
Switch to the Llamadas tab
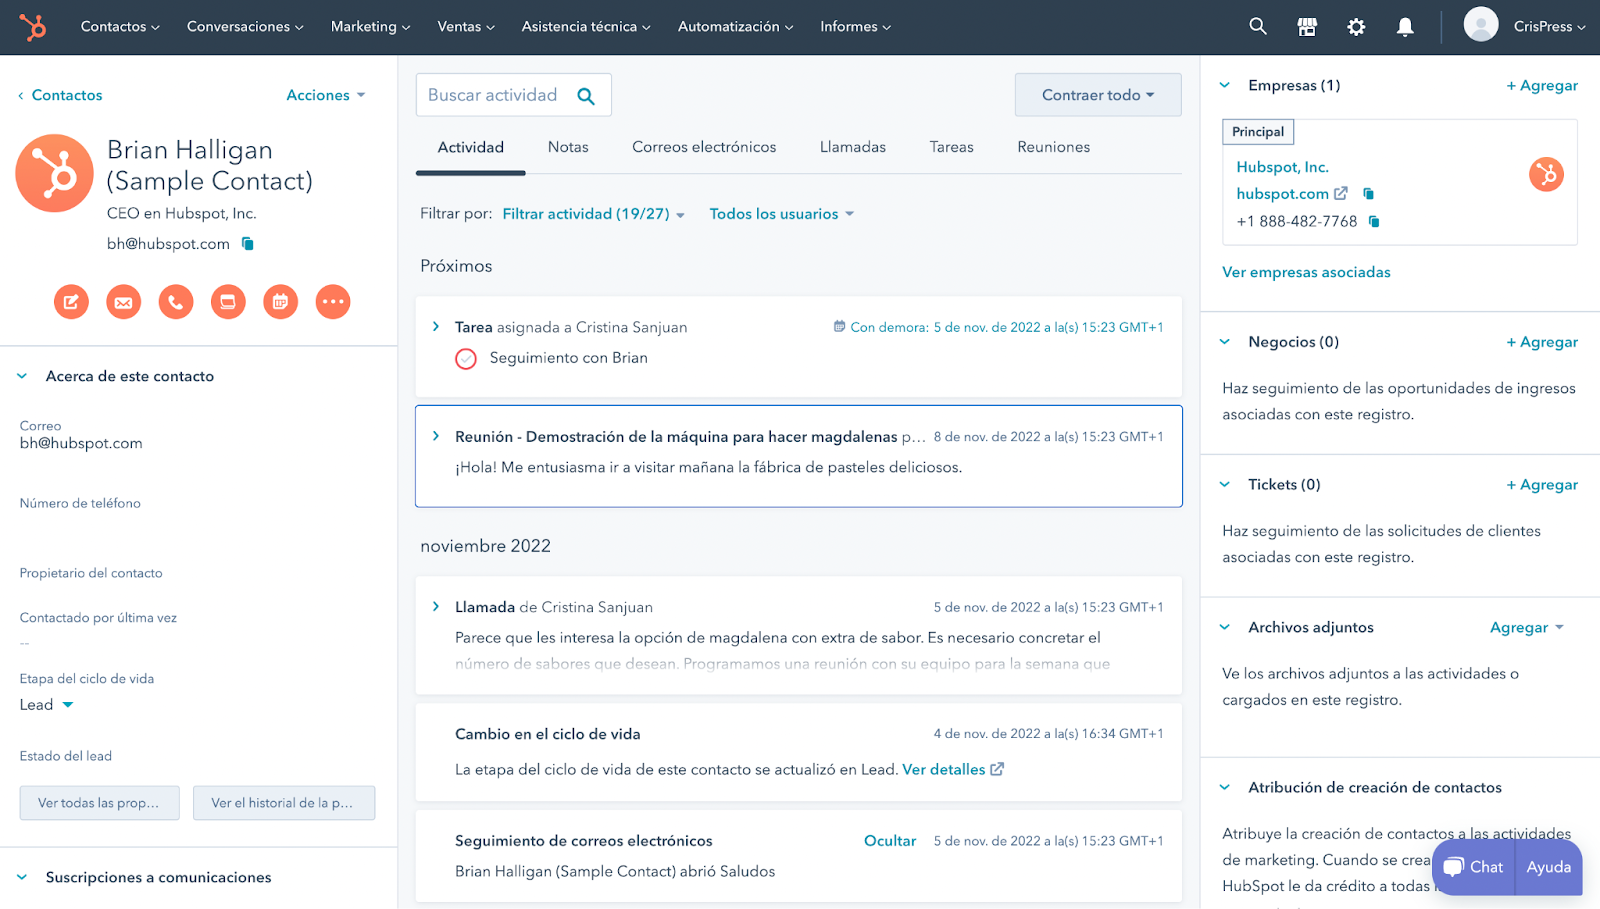[x=853, y=147]
